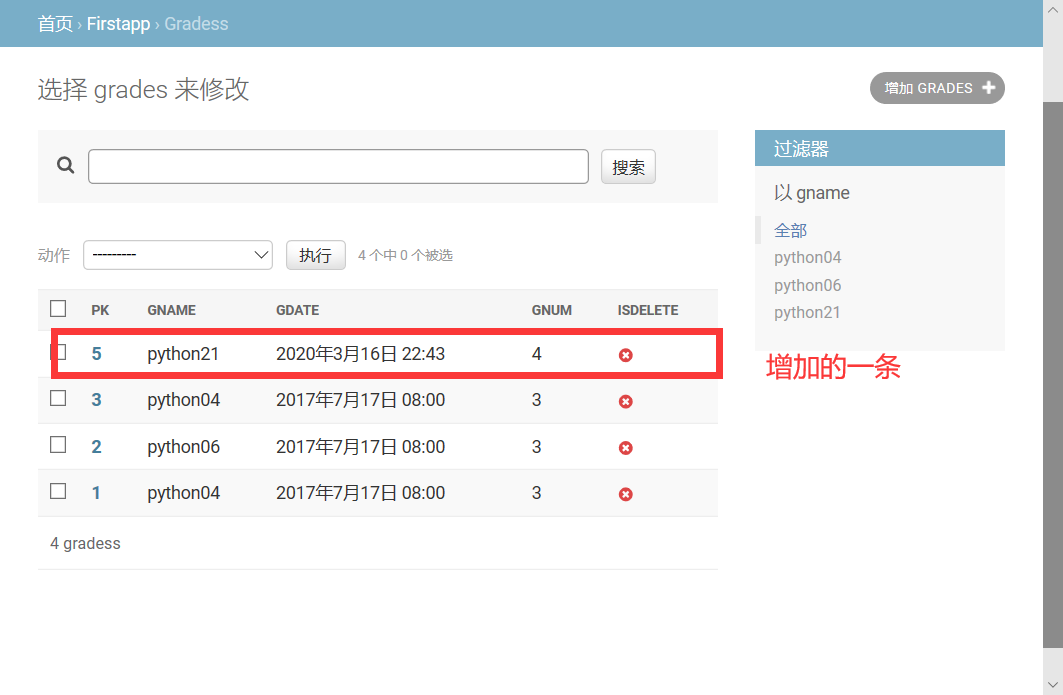This screenshot has width=1063, height=695.
Task: Click red ISDELETE icon in row 3
Action: tap(626, 401)
